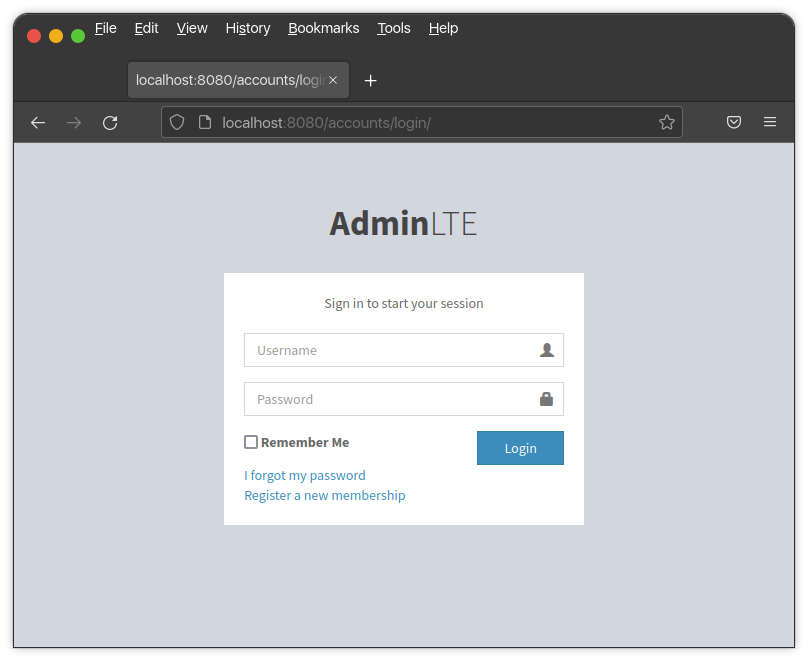Open the Tools menu
The height and width of the screenshot is (661, 808).
(394, 28)
